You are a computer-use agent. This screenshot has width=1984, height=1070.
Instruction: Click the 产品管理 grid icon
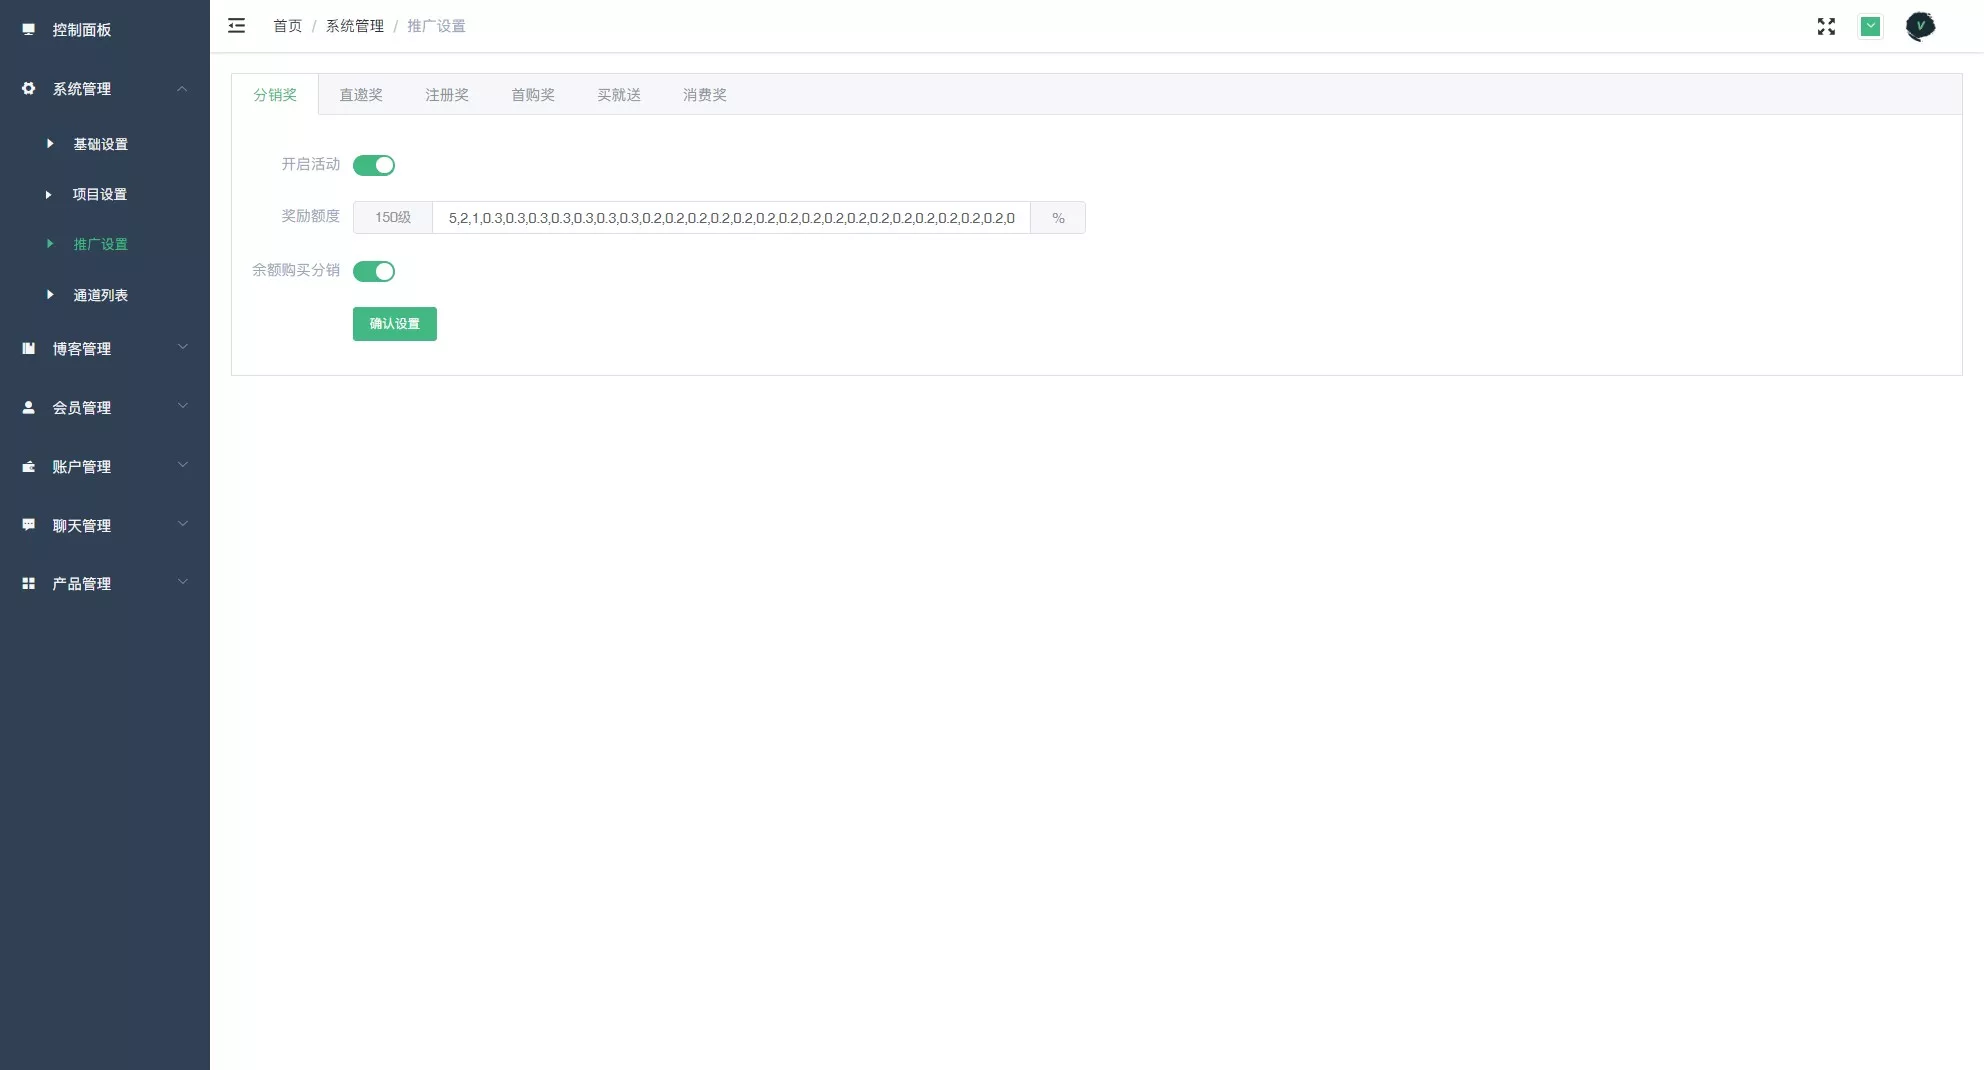pos(29,584)
